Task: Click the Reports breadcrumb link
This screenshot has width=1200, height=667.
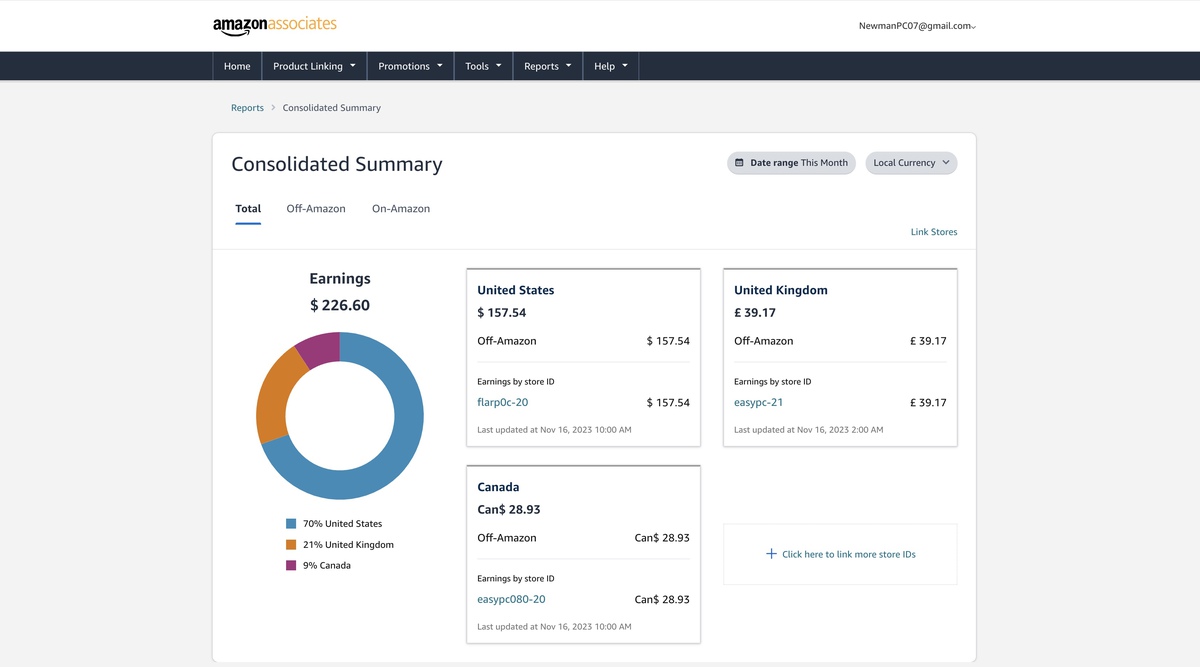Action: [247, 108]
